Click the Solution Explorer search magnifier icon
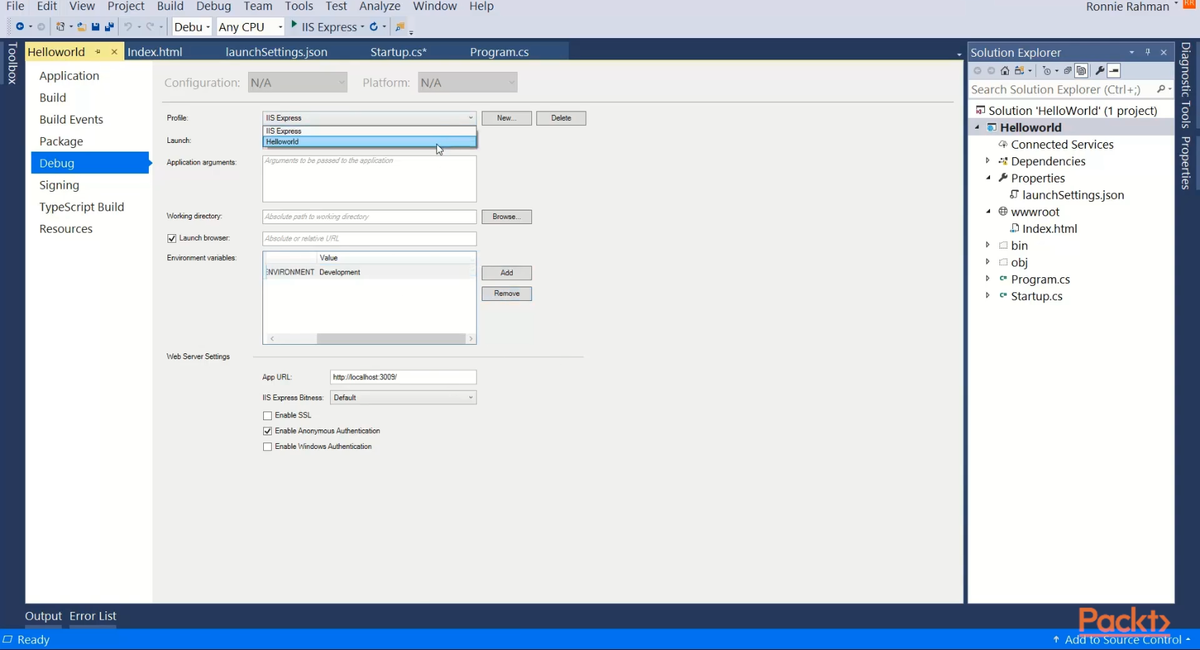 1160,89
